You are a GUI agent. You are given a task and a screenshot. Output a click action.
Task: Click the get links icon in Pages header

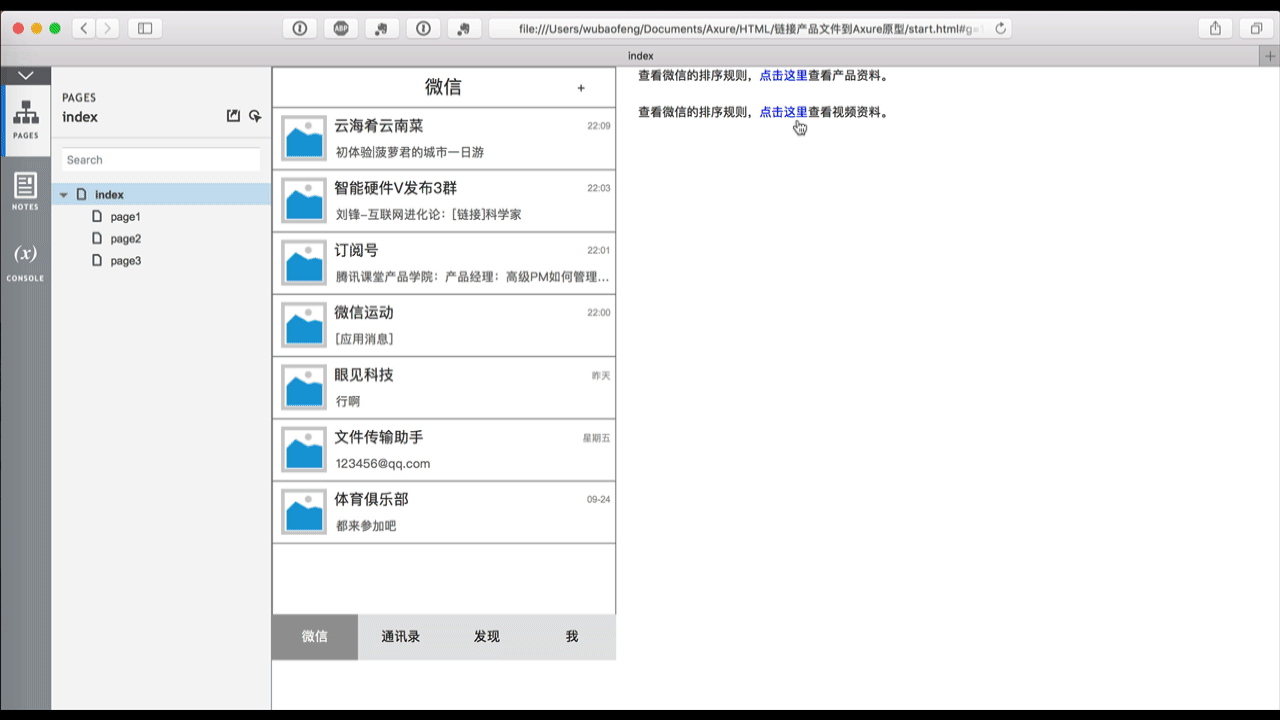[255, 116]
